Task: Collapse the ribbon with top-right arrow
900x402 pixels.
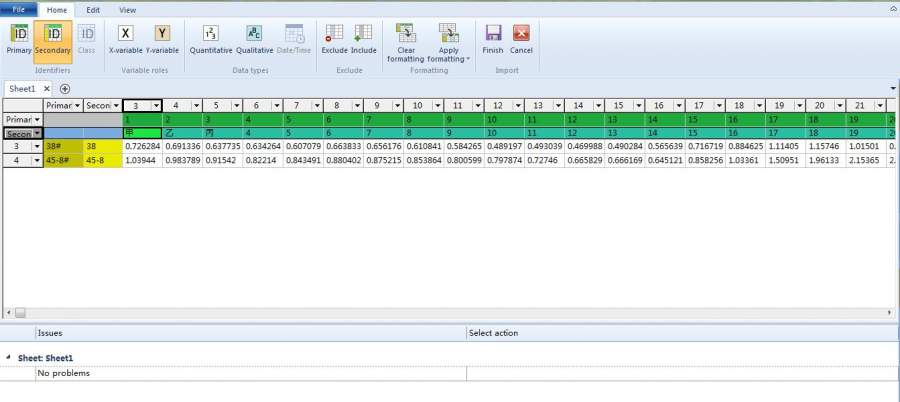Action: [893, 9]
